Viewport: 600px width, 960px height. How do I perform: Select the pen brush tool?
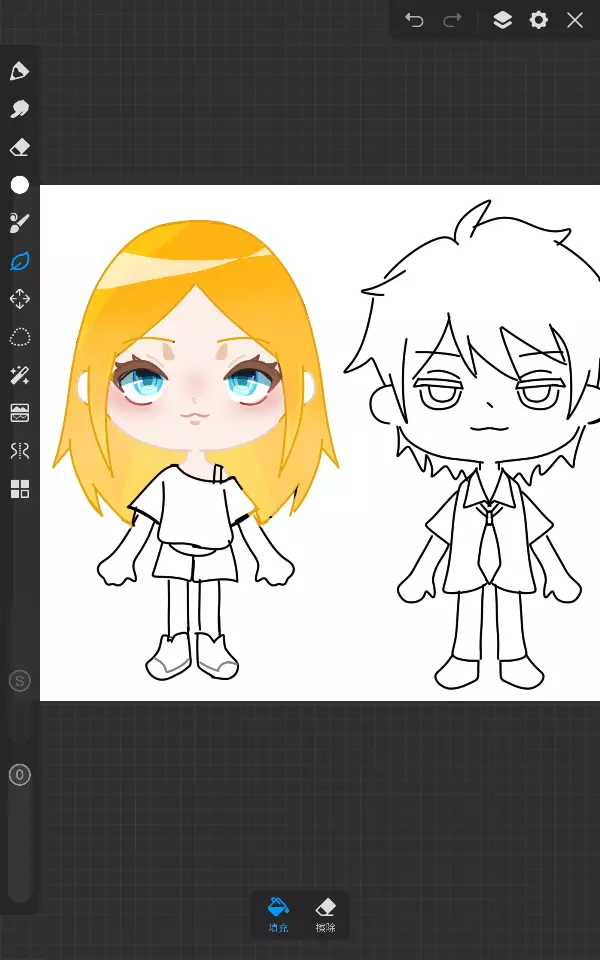(x=20, y=71)
